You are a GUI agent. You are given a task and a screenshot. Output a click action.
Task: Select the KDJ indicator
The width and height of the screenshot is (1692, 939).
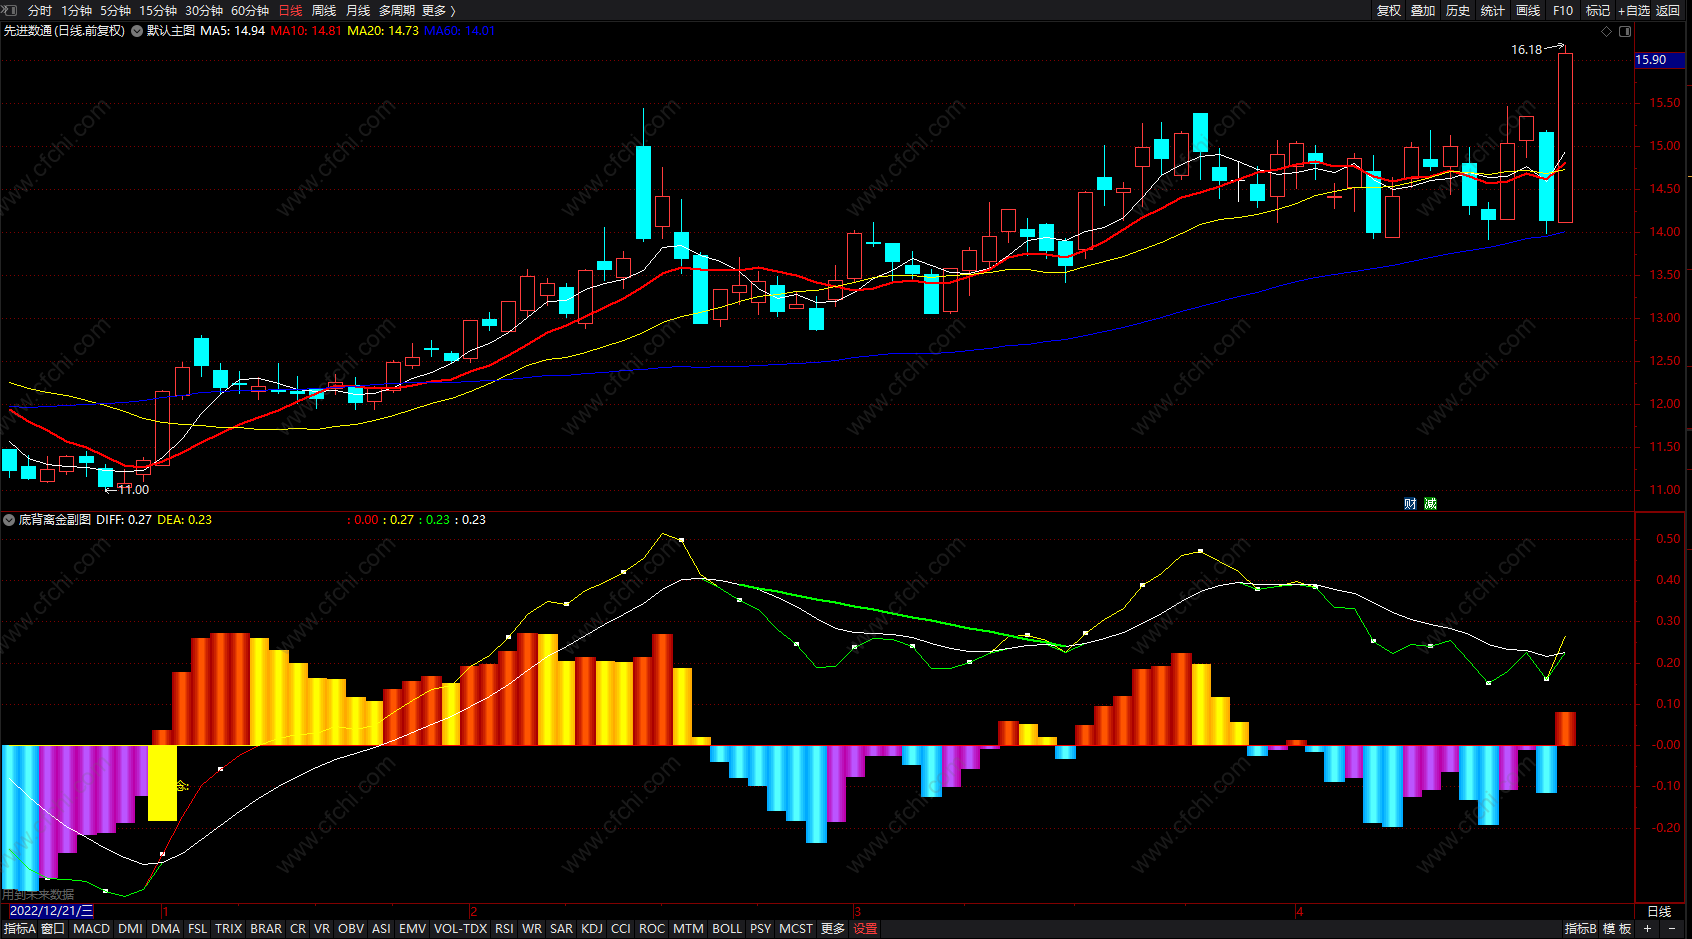[592, 929]
